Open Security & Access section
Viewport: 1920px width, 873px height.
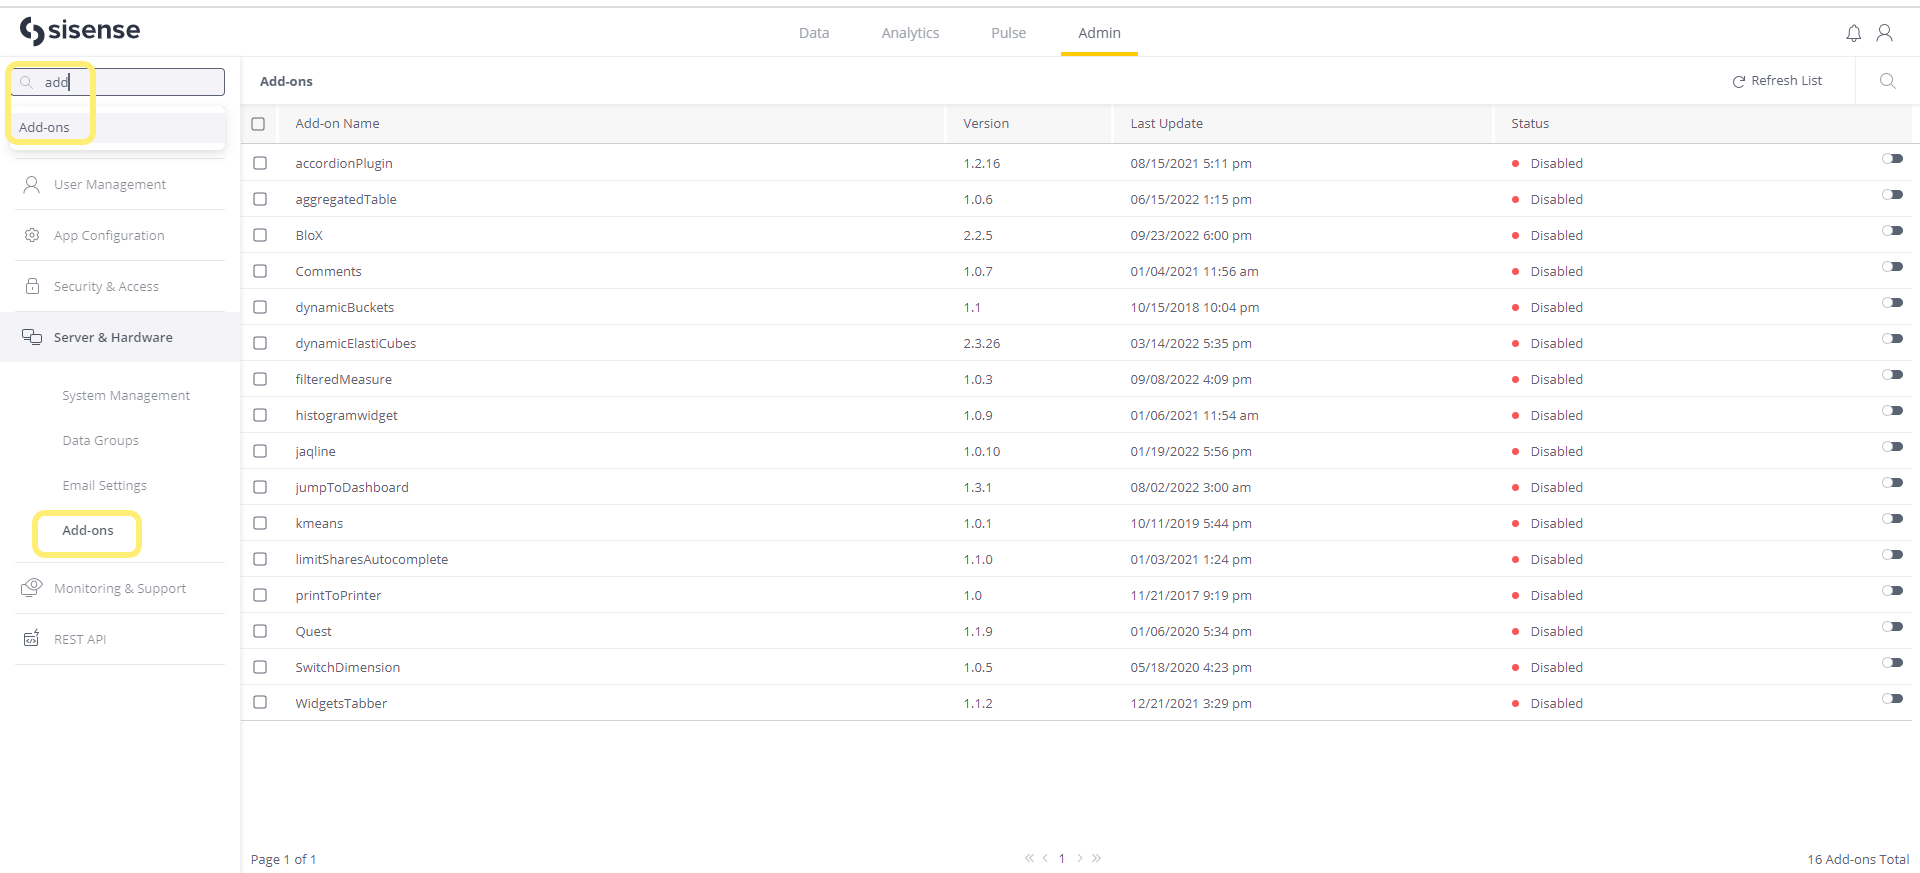(105, 287)
